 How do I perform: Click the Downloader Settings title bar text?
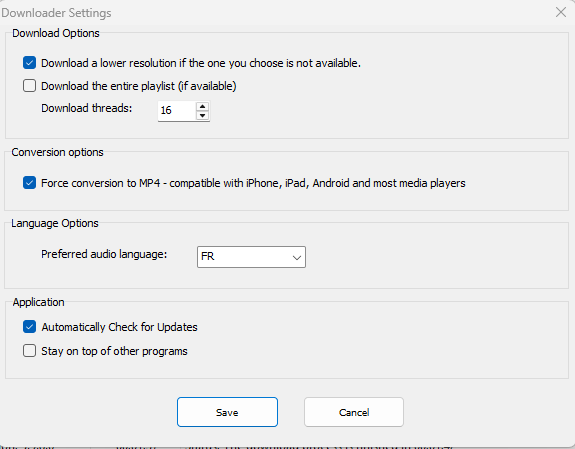tap(56, 13)
